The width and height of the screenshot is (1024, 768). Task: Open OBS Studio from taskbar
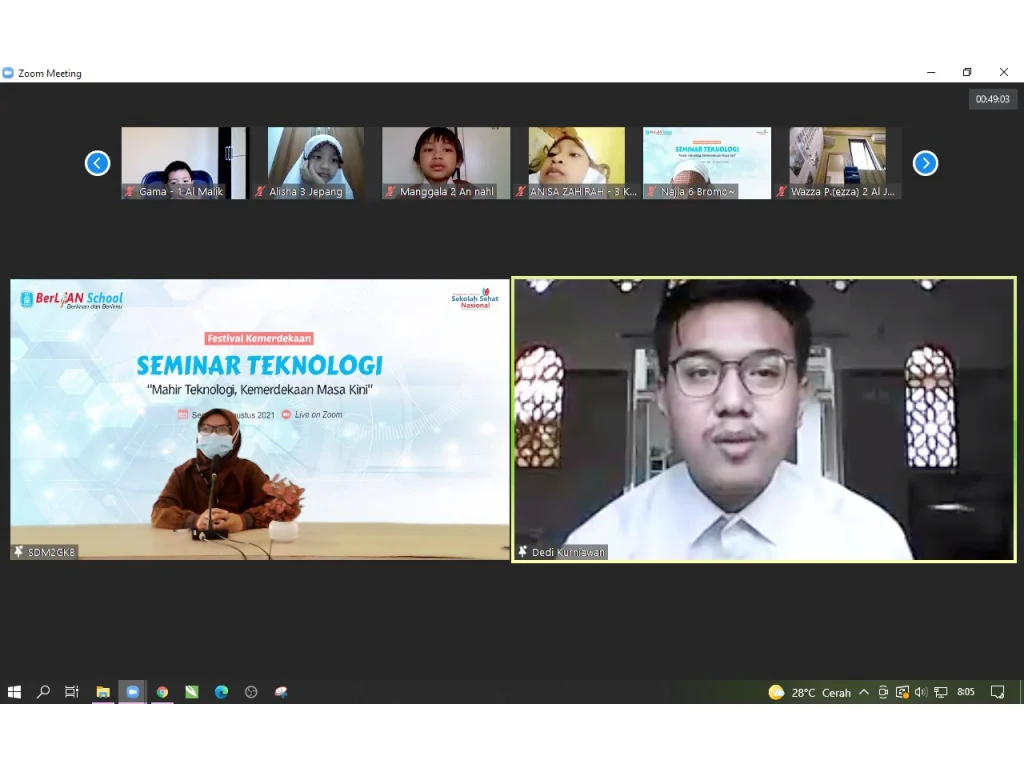point(251,692)
